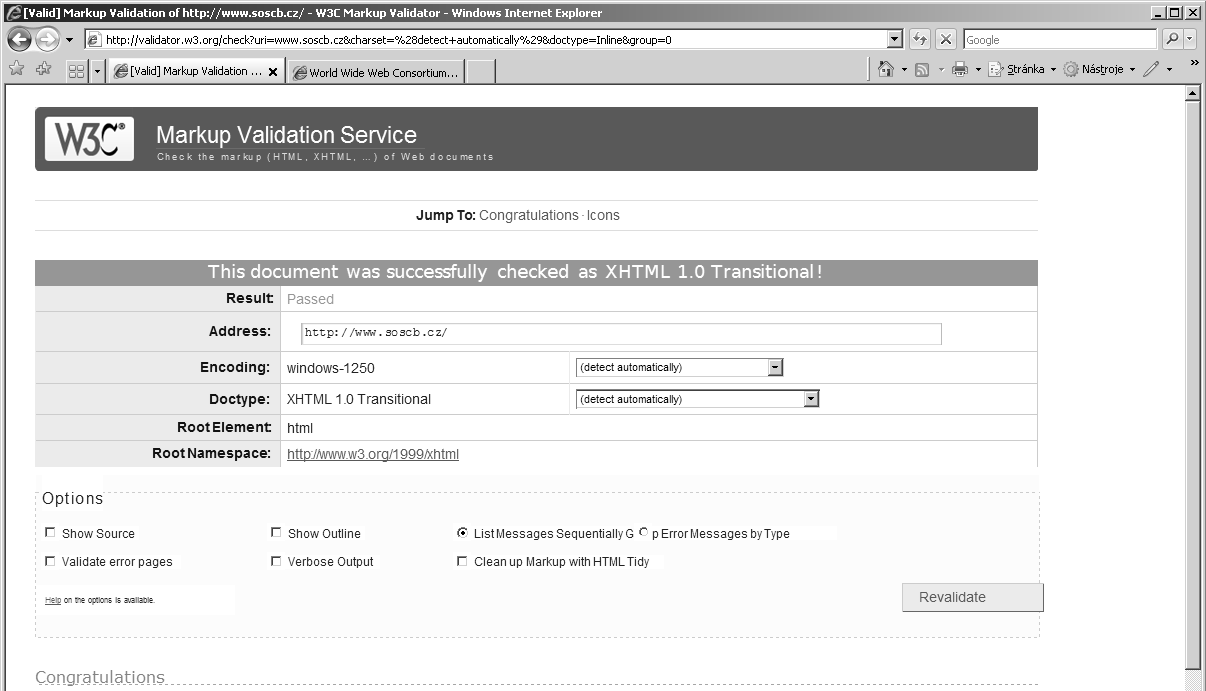This screenshot has width=1206, height=691.
Task: Click the XHTML 1.0 Transitional doctype value
Action: (359, 399)
